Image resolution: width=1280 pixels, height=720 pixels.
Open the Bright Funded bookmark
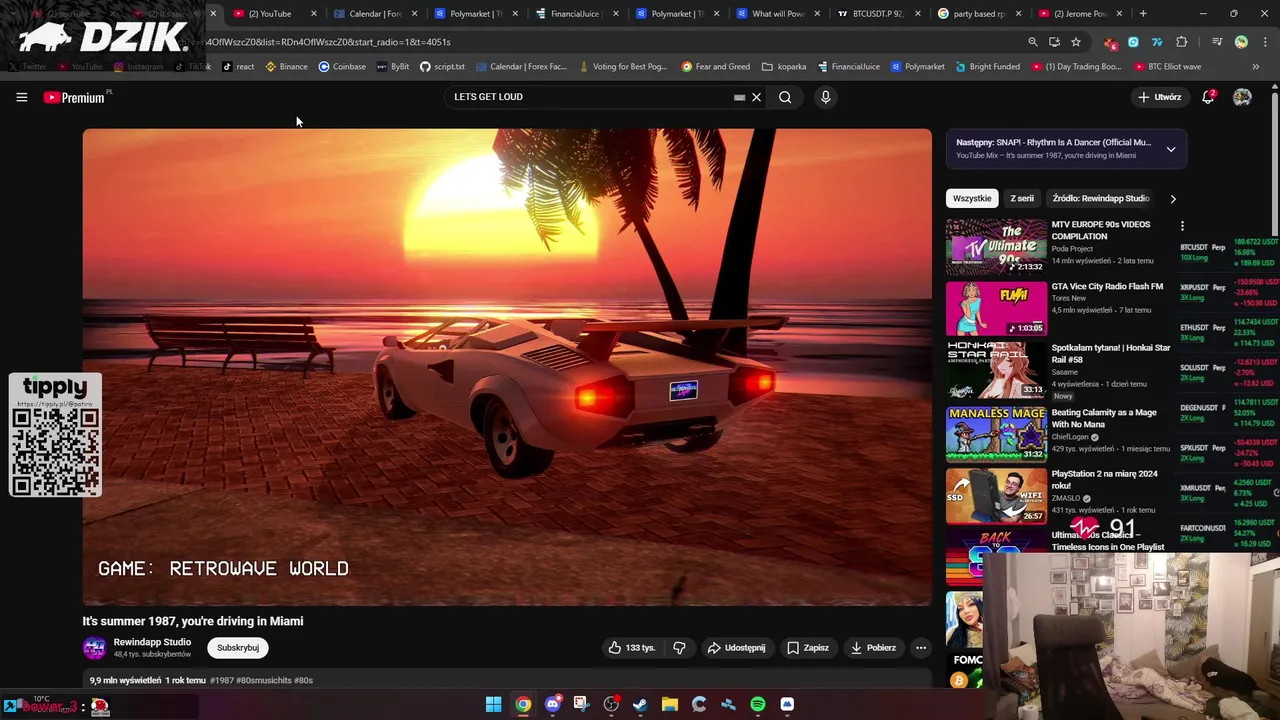(x=988, y=66)
